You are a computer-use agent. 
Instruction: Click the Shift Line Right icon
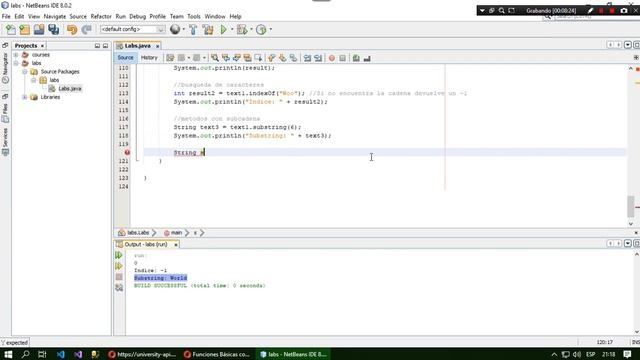click(318, 58)
